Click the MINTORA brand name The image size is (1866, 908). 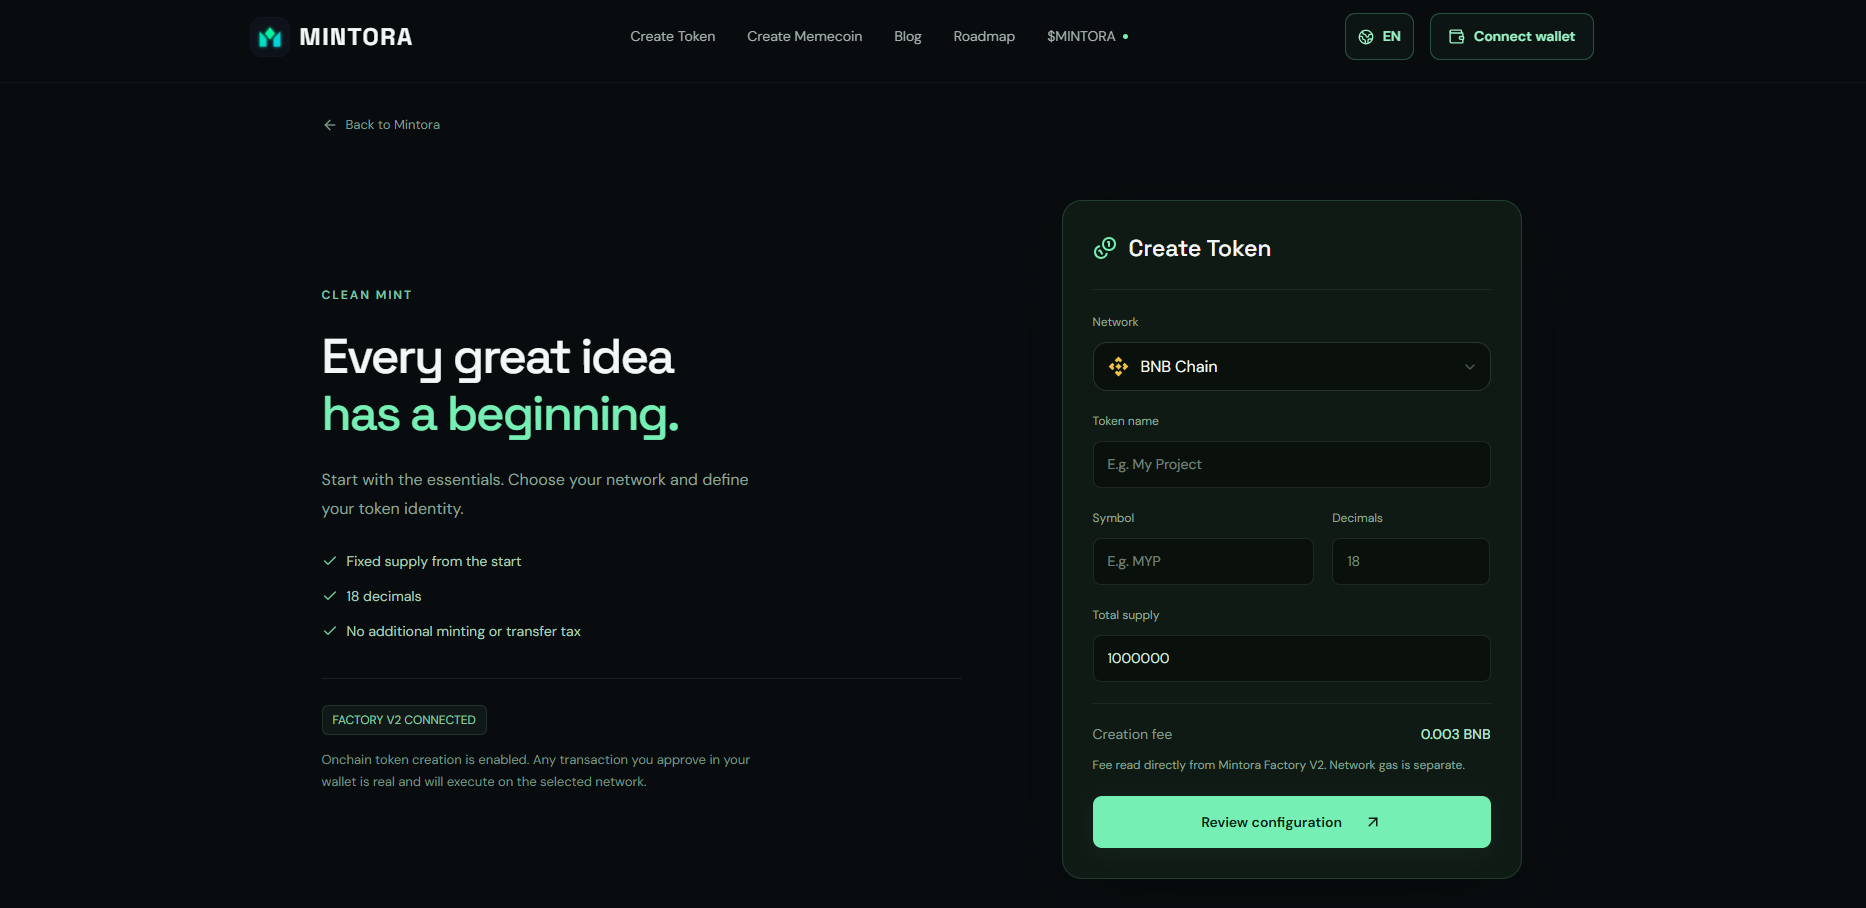tap(356, 37)
